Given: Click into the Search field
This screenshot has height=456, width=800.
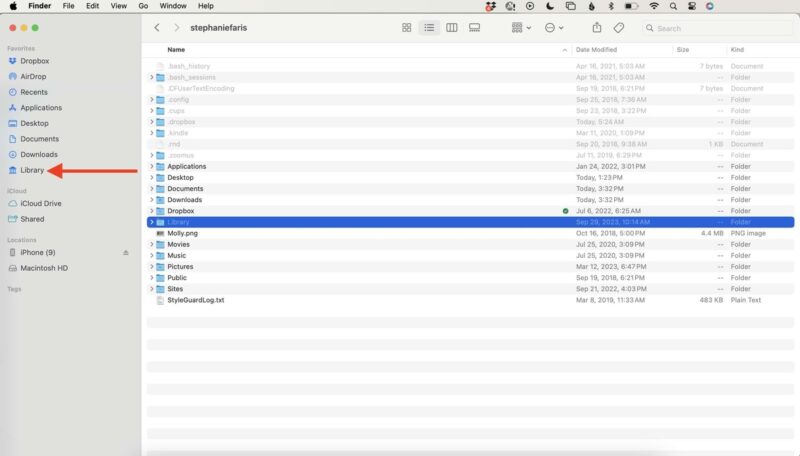Looking at the screenshot, I should [717, 28].
